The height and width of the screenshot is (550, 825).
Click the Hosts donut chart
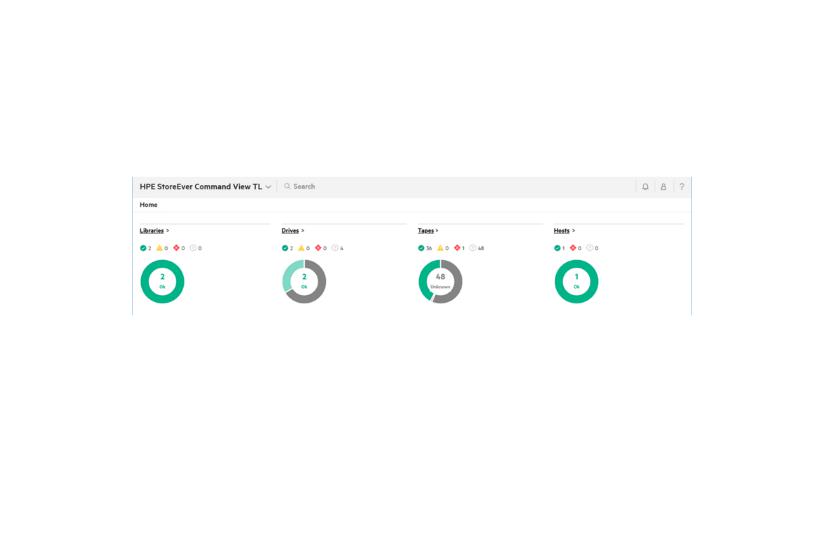pyautogui.click(x=577, y=282)
